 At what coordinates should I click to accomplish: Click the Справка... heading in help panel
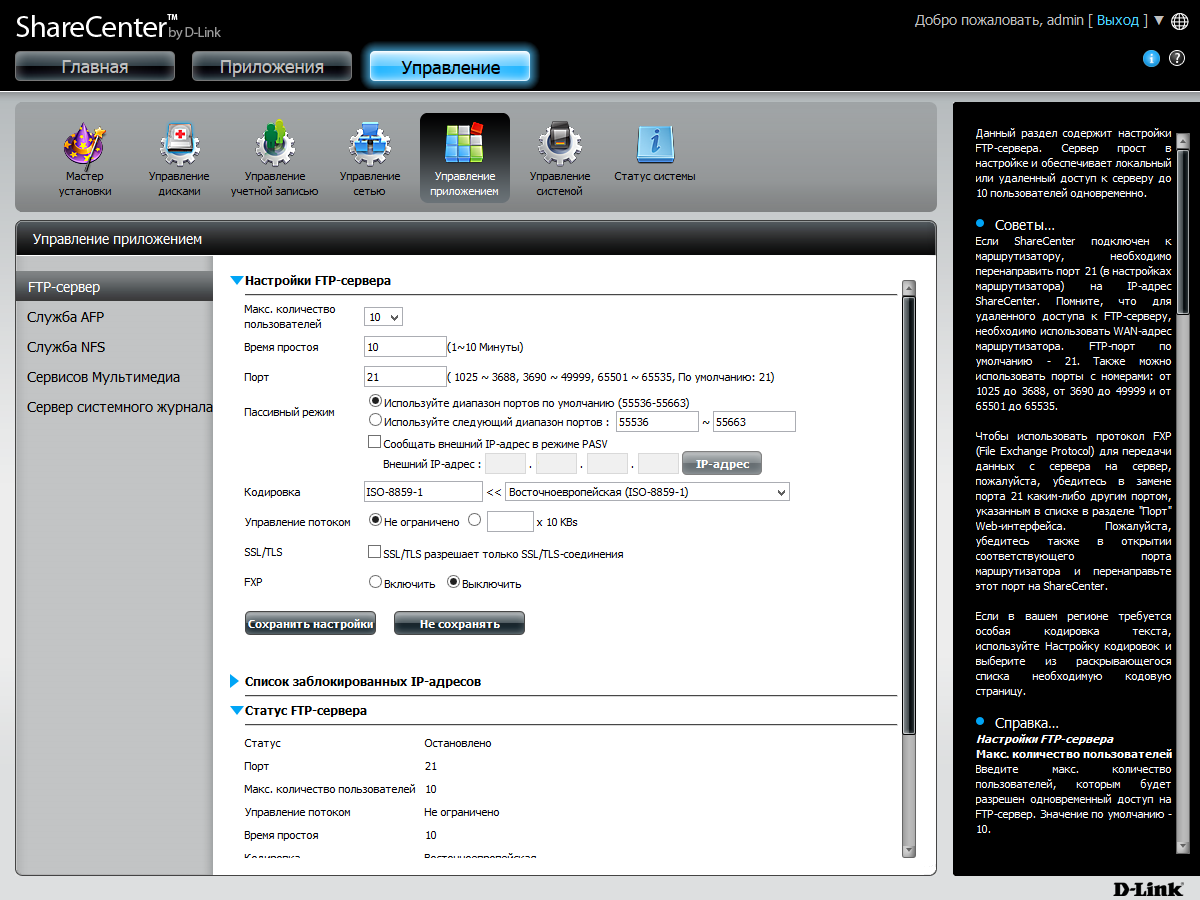[x=1027, y=723]
